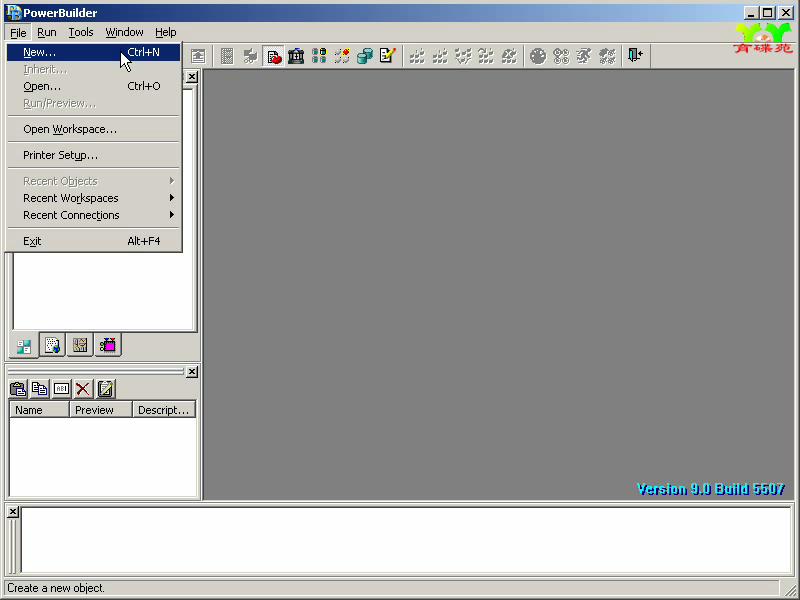This screenshot has height=600, width=800.
Task: Click the PowerBuilder title bar icon
Action: pyautogui.click(x=13, y=13)
